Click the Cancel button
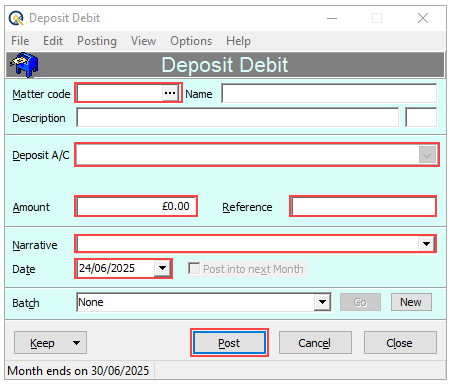451x384 pixels. tap(315, 343)
